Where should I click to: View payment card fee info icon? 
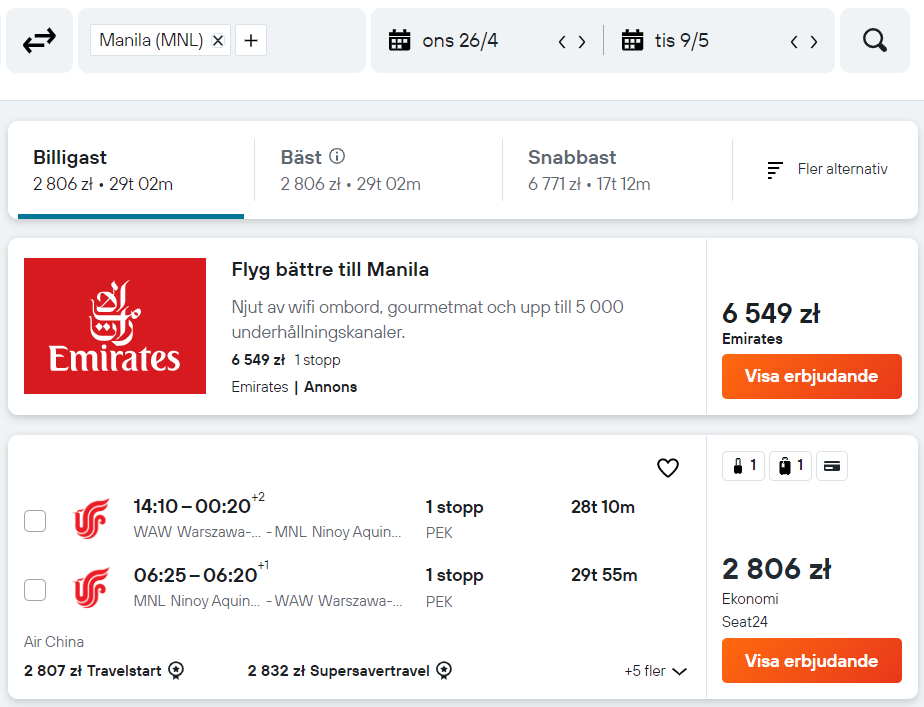click(x=831, y=466)
